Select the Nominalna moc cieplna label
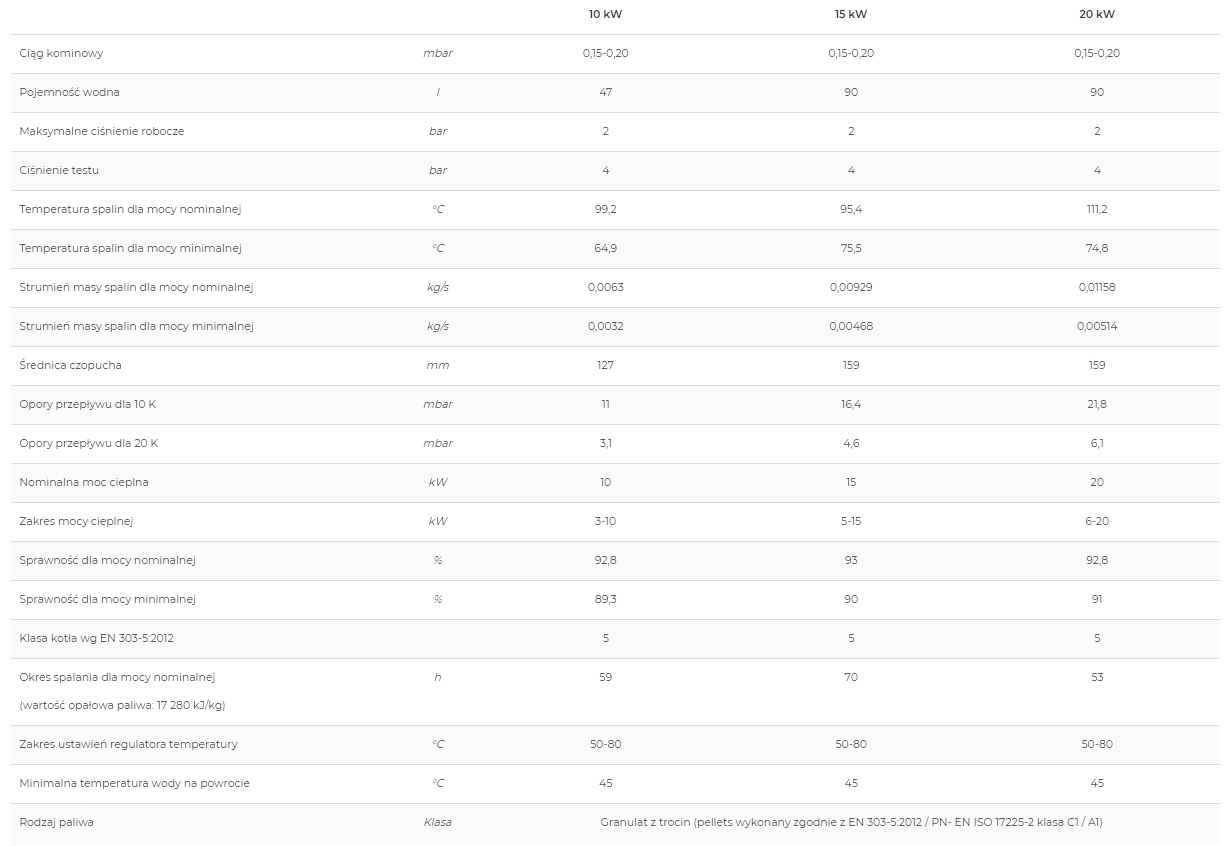 click(83, 482)
